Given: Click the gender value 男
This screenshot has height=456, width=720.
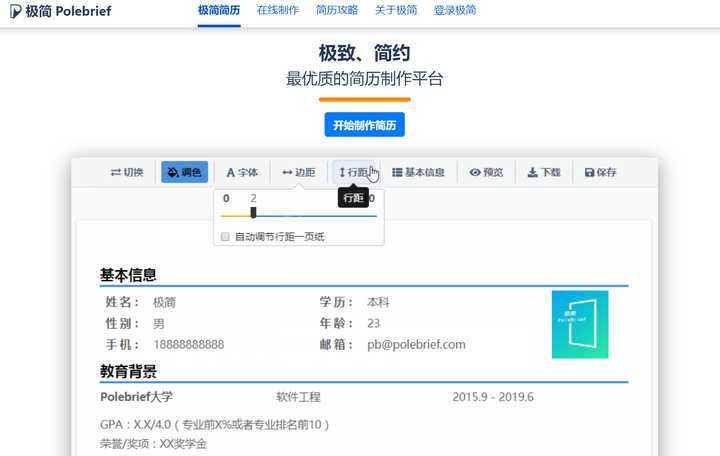Looking at the screenshot, I should point(158,323).
